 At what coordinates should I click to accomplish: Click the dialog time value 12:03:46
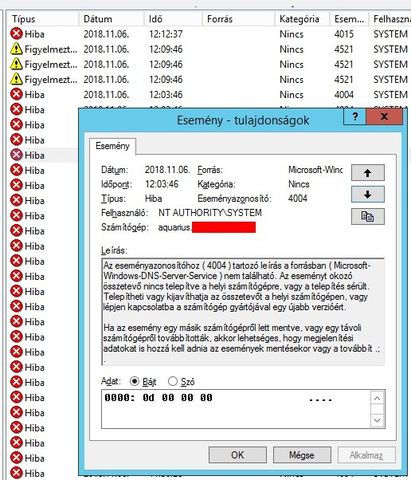[x=162, y=184]
